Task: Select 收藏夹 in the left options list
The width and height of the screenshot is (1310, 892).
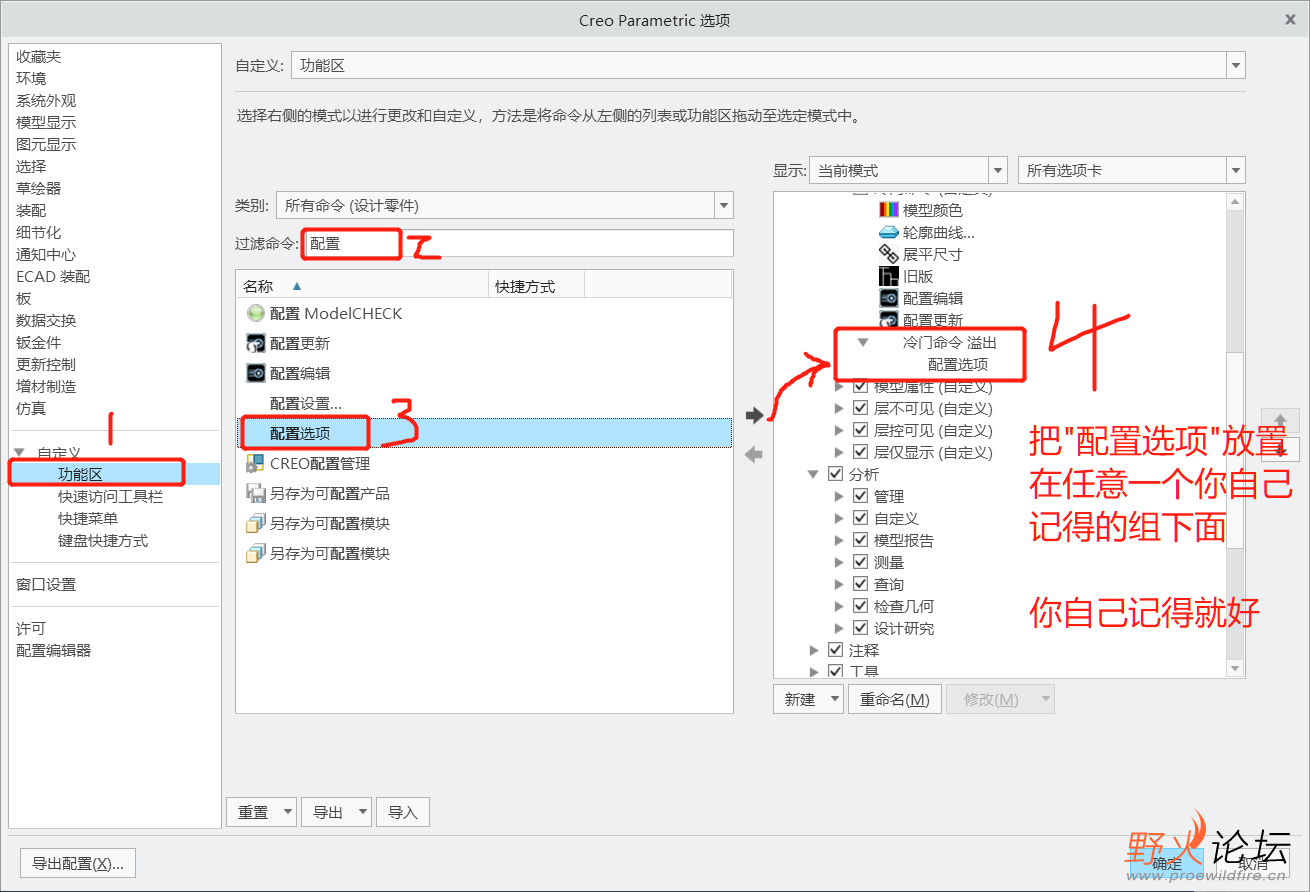Action: [x=38, y=56]
